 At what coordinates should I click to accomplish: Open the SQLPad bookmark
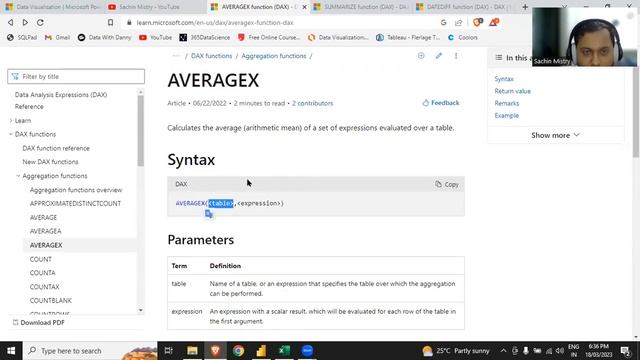22,38
